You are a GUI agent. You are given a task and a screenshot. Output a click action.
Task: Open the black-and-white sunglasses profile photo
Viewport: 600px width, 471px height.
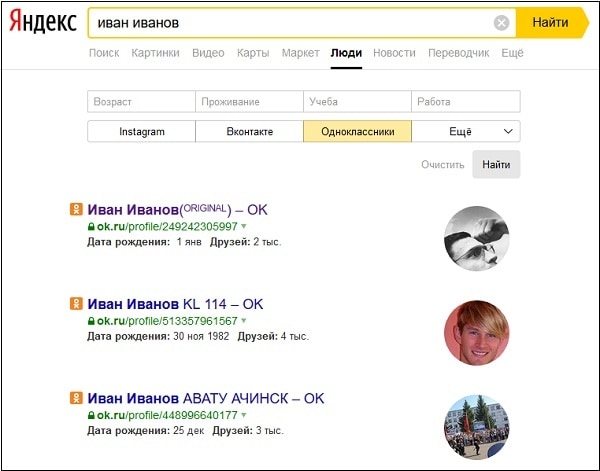click(x=476, y=238)
